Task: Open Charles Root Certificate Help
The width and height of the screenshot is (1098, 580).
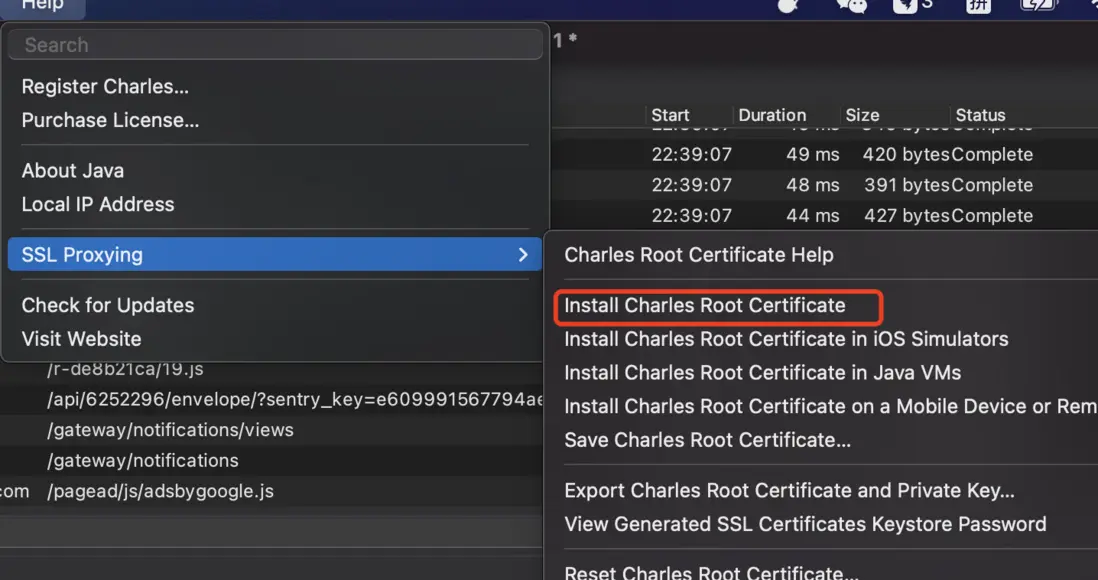Action: click(699, 255)
